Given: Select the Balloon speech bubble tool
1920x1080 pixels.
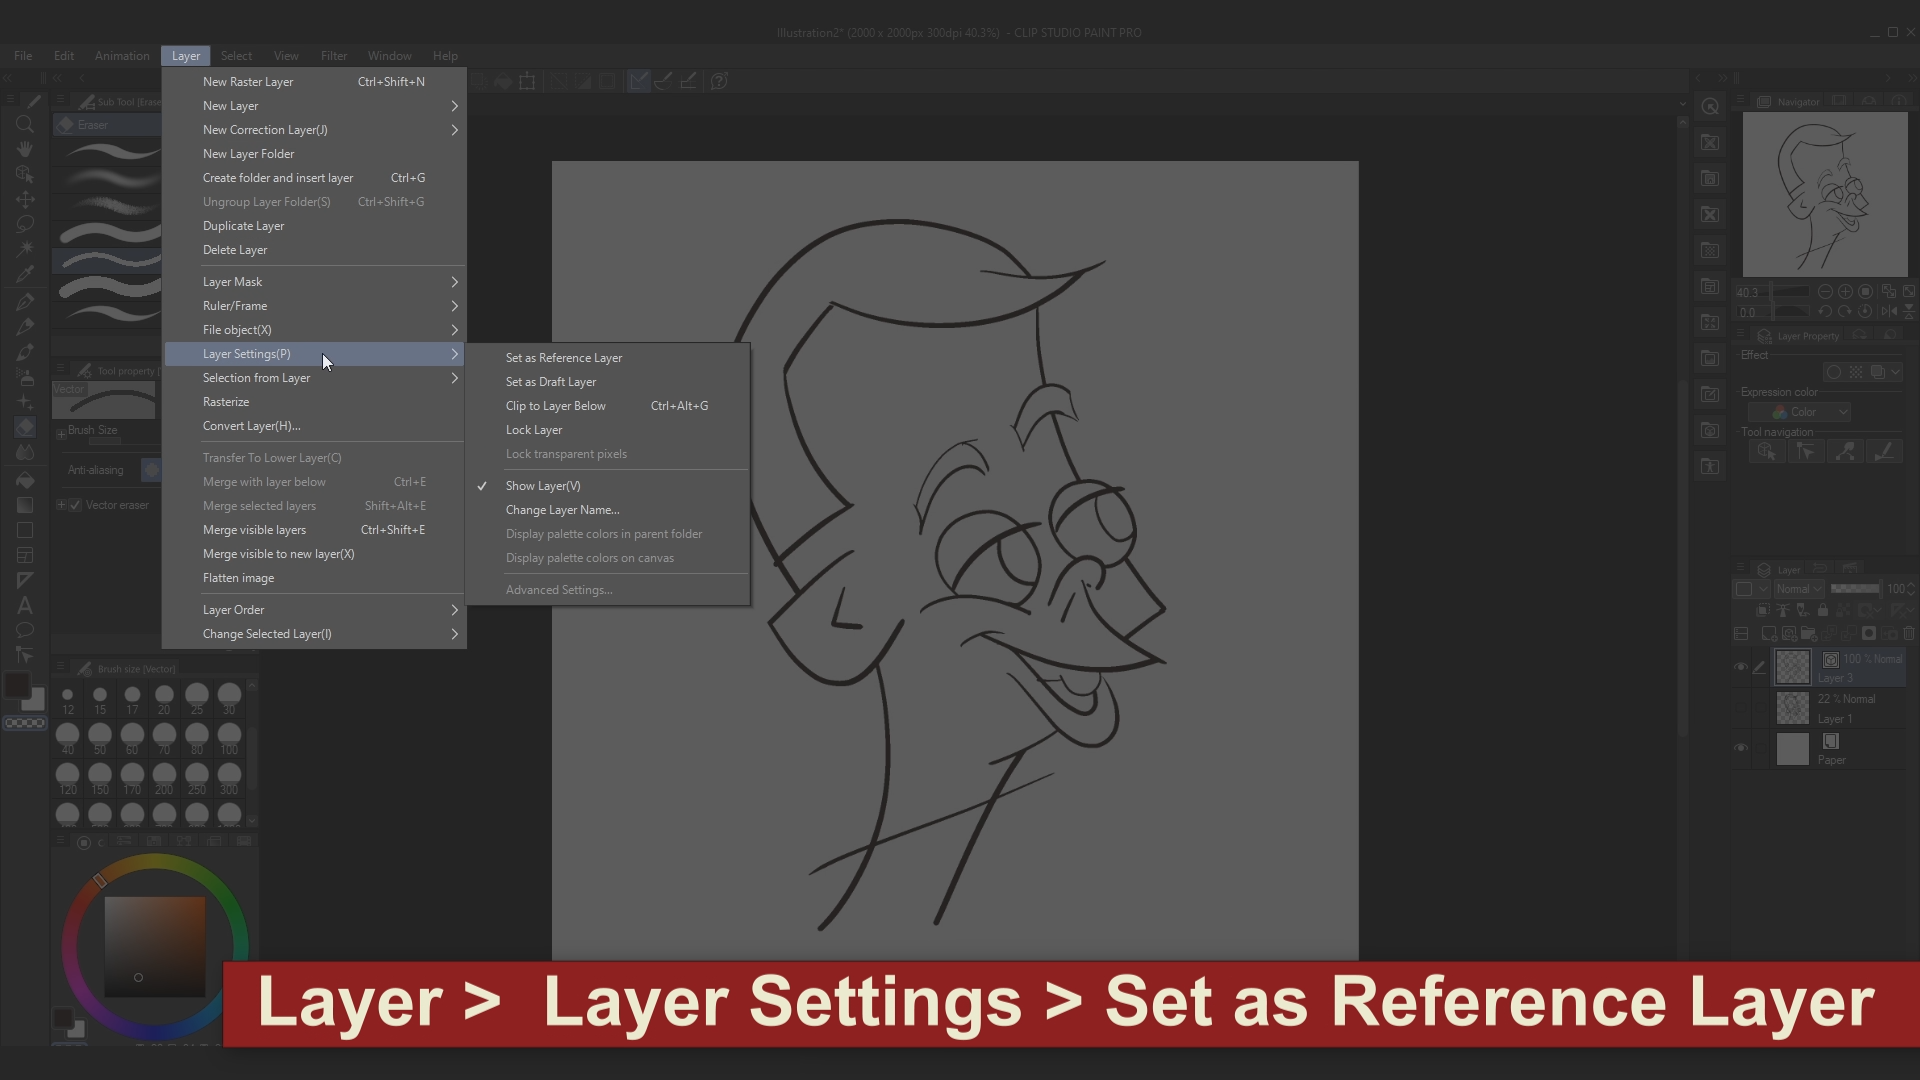Looking at the screenshot, I should (x=25, y=630).
